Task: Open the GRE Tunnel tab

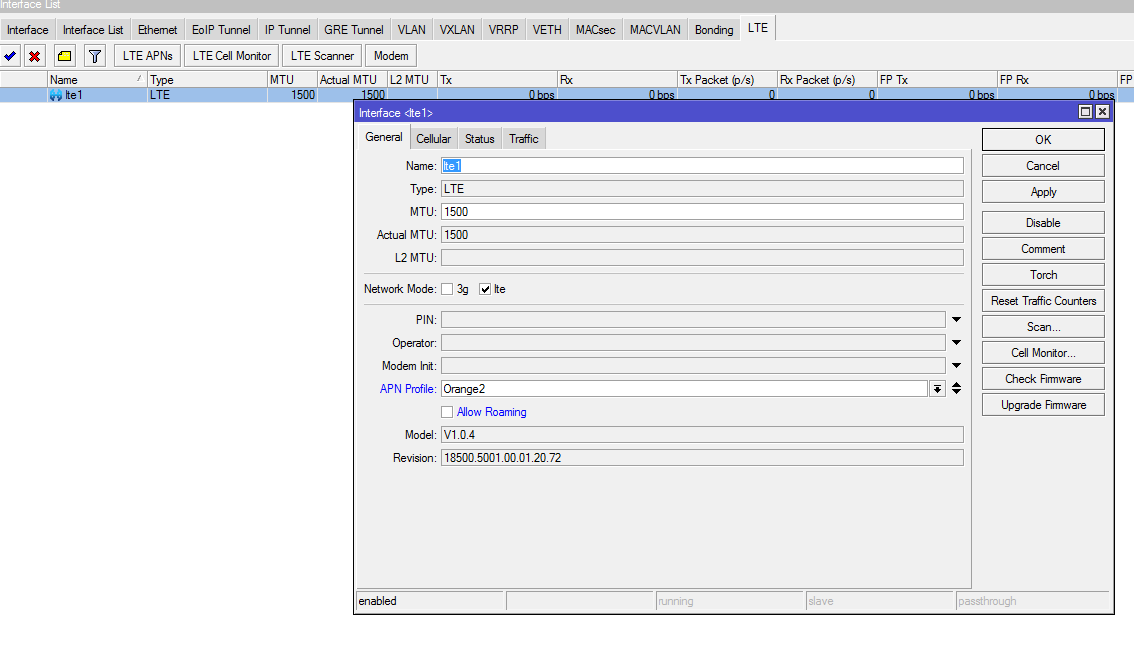Action: click(x=354, y=30)
